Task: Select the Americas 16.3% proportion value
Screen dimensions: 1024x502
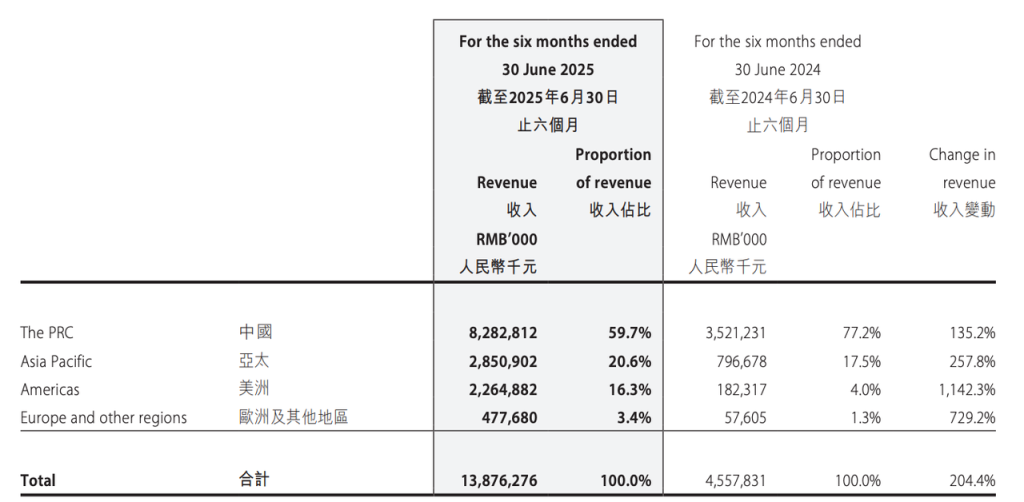Action: coord(626,390)
